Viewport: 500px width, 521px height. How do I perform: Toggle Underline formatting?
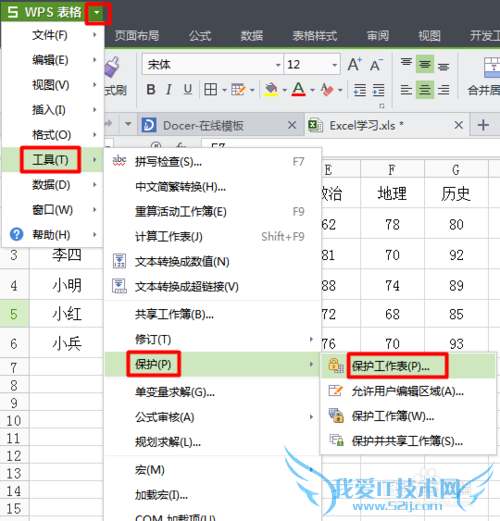click(188, 89)
